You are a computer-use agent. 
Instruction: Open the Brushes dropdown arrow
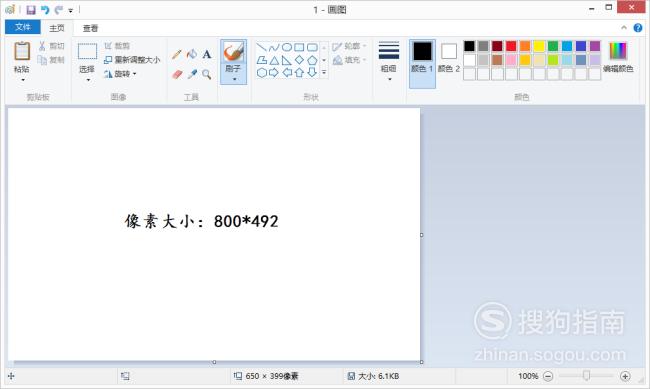tap(234, 79)
